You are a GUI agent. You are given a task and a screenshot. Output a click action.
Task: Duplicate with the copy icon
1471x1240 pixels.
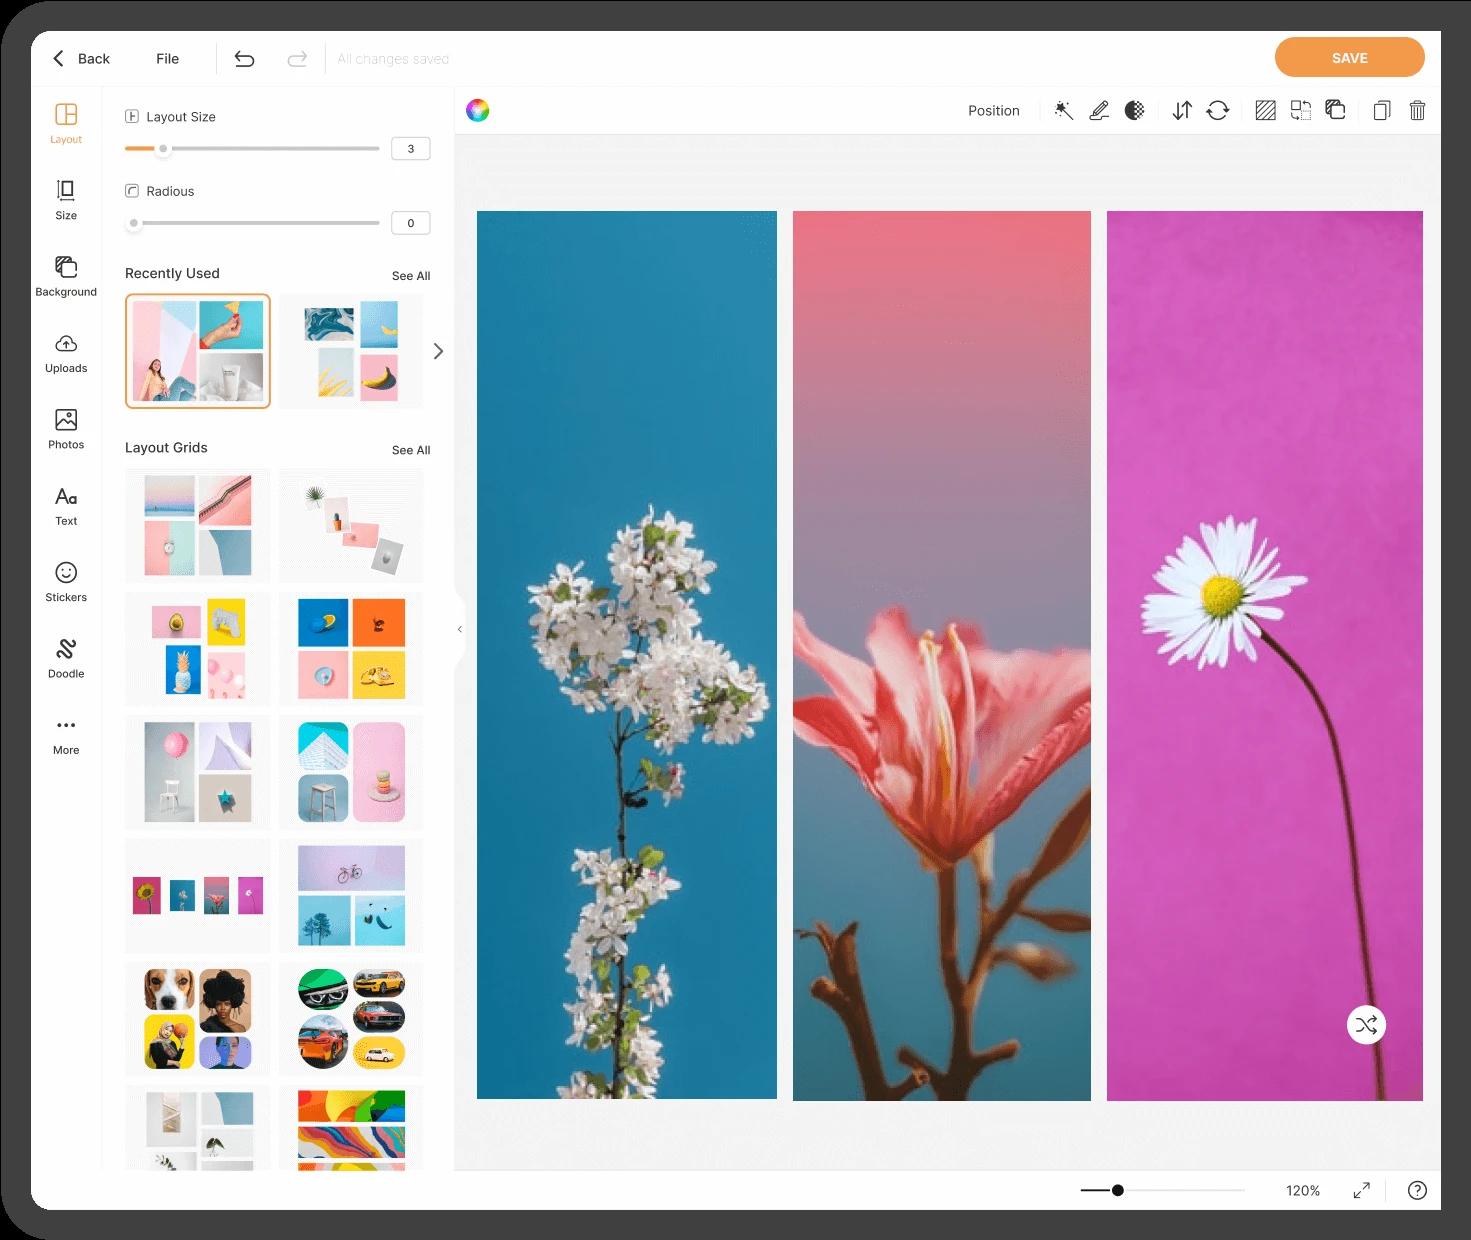pyautogui.click(x=1381, y=111)
